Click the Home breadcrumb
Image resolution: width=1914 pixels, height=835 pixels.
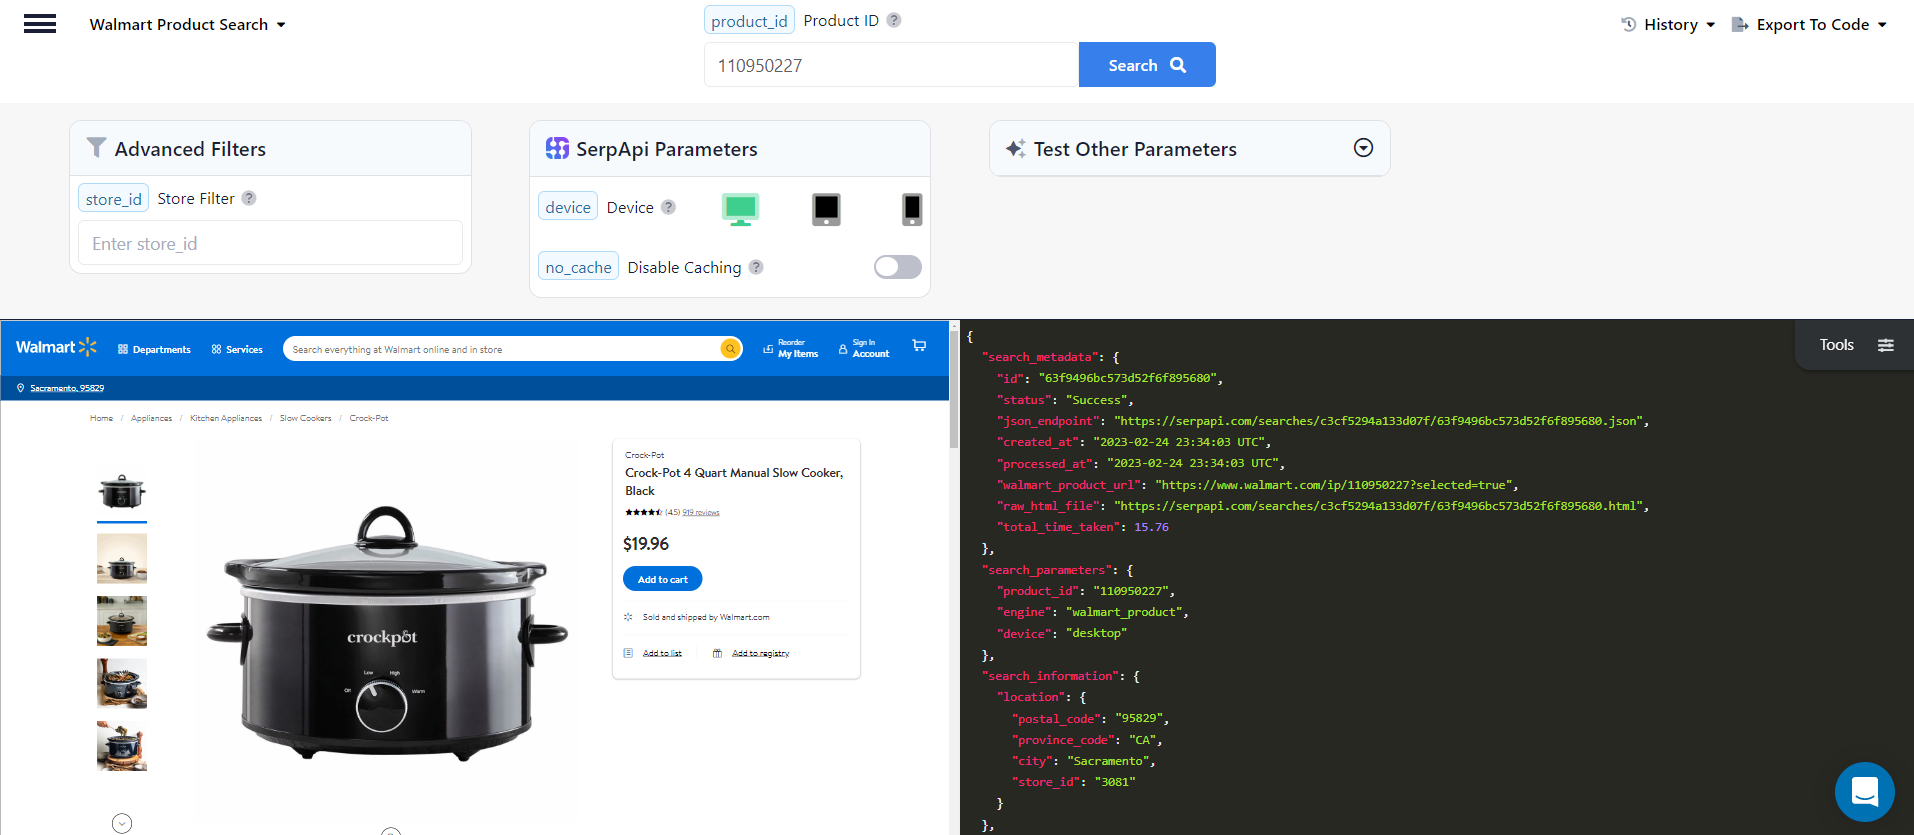coord(101,418)
